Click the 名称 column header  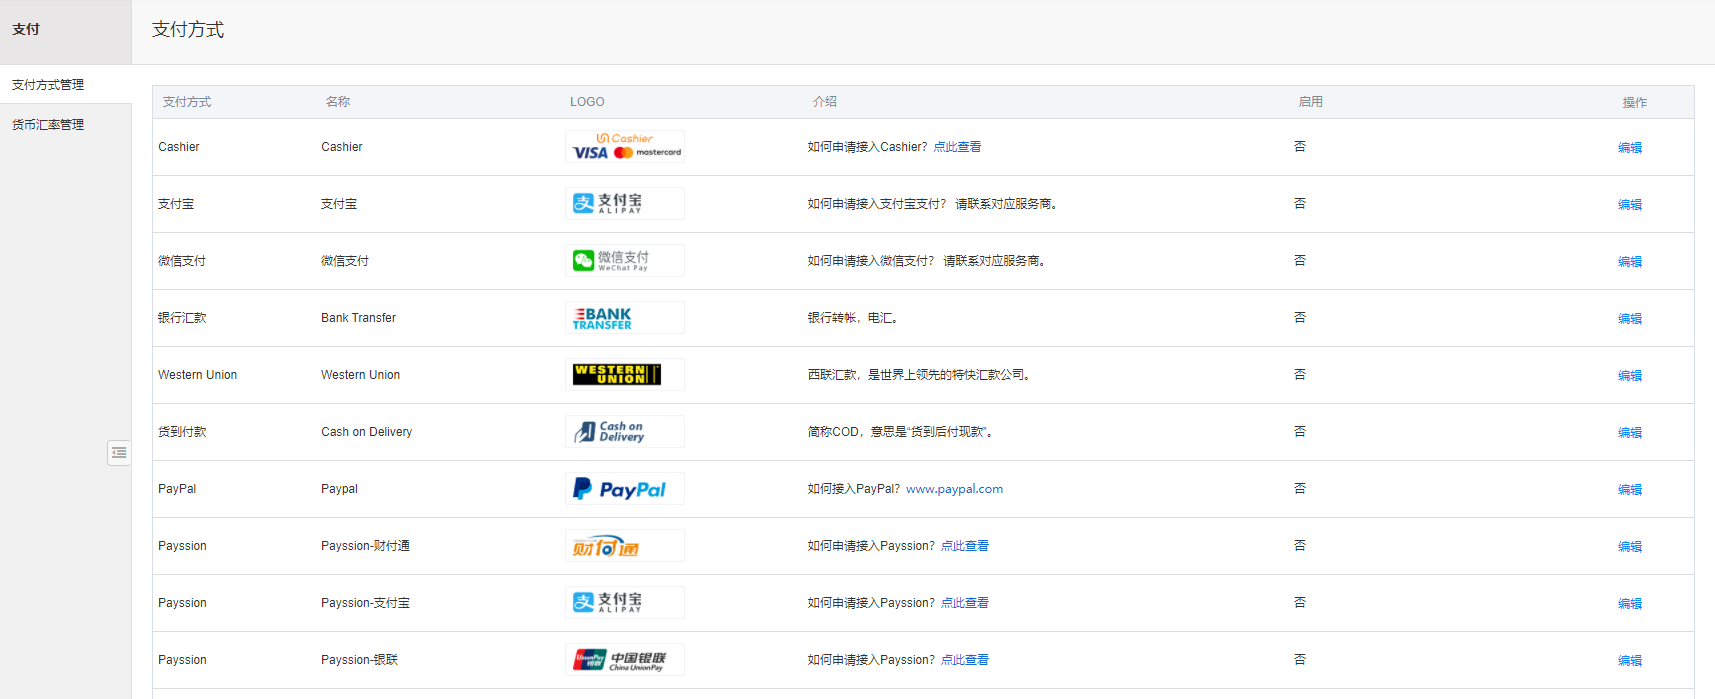[338, 102]
